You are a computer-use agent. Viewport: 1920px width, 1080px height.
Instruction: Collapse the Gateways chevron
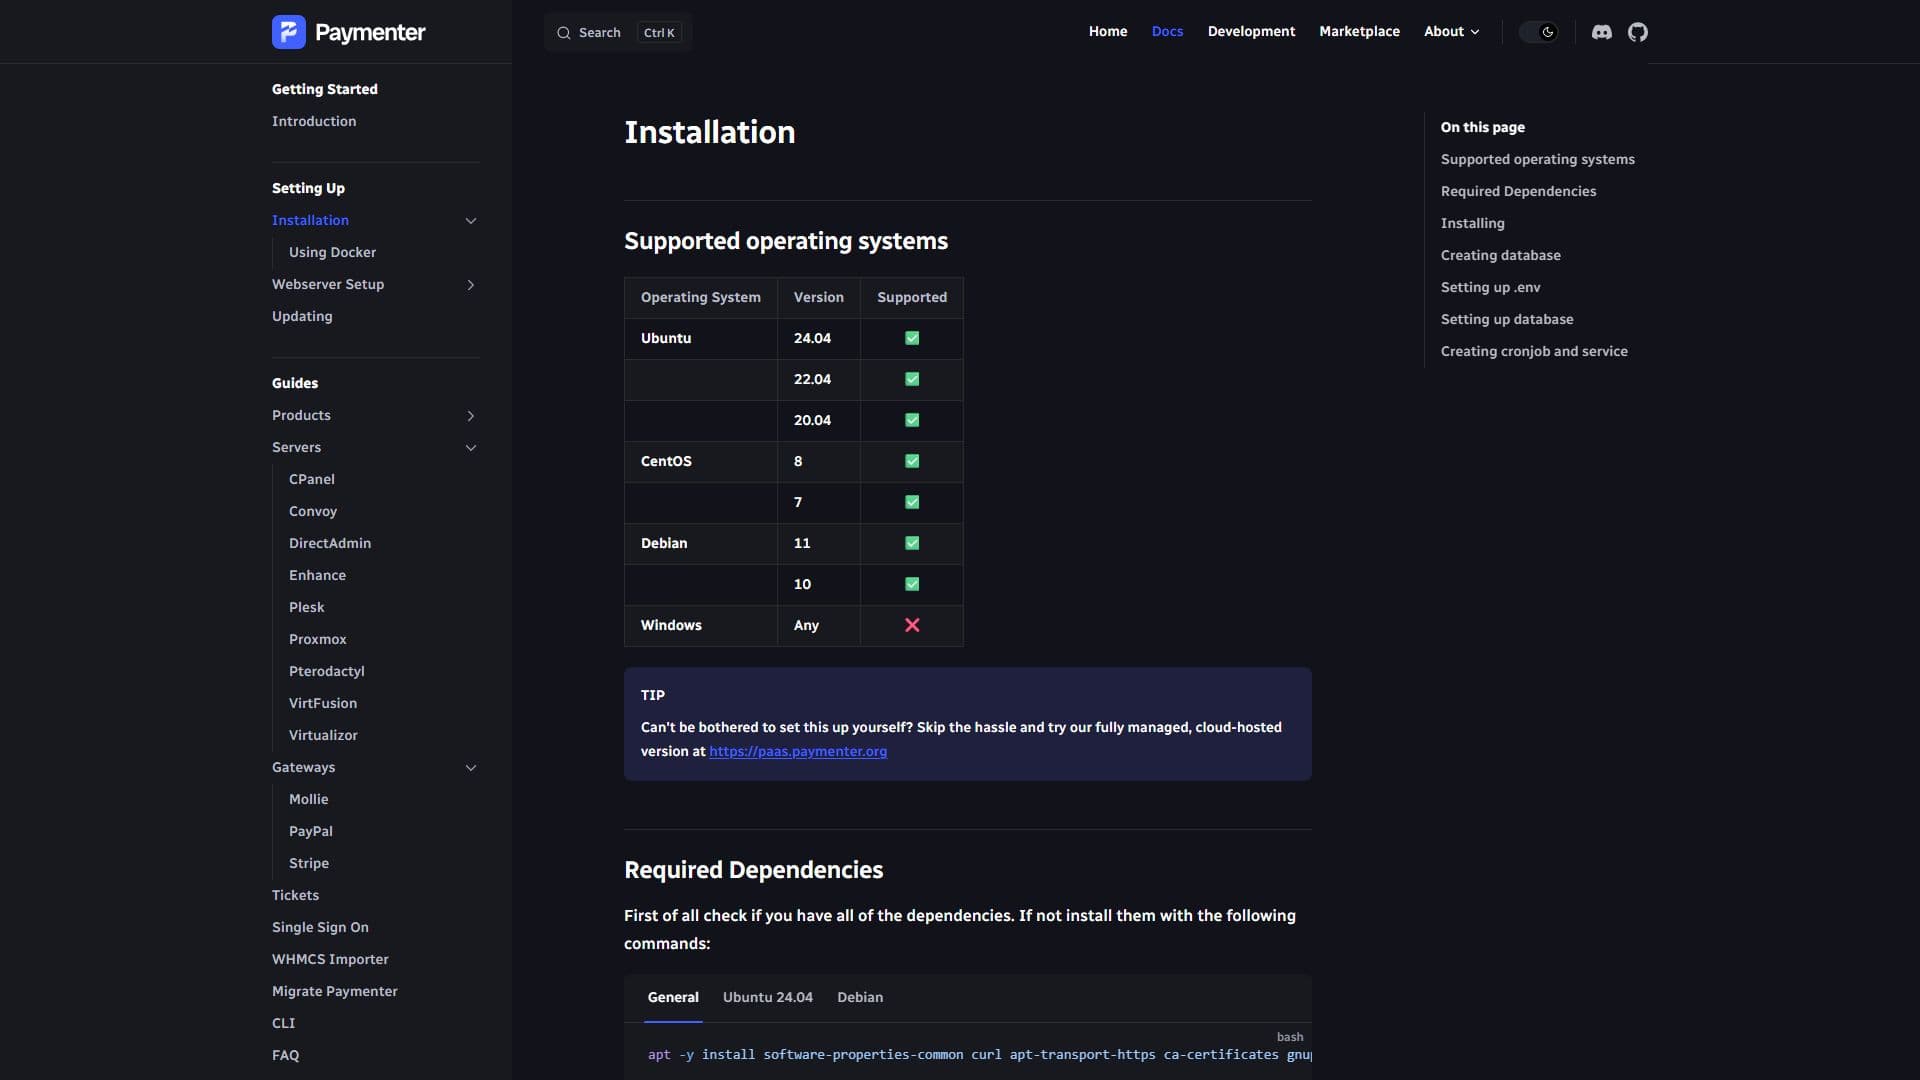click(x=471, y=768)
